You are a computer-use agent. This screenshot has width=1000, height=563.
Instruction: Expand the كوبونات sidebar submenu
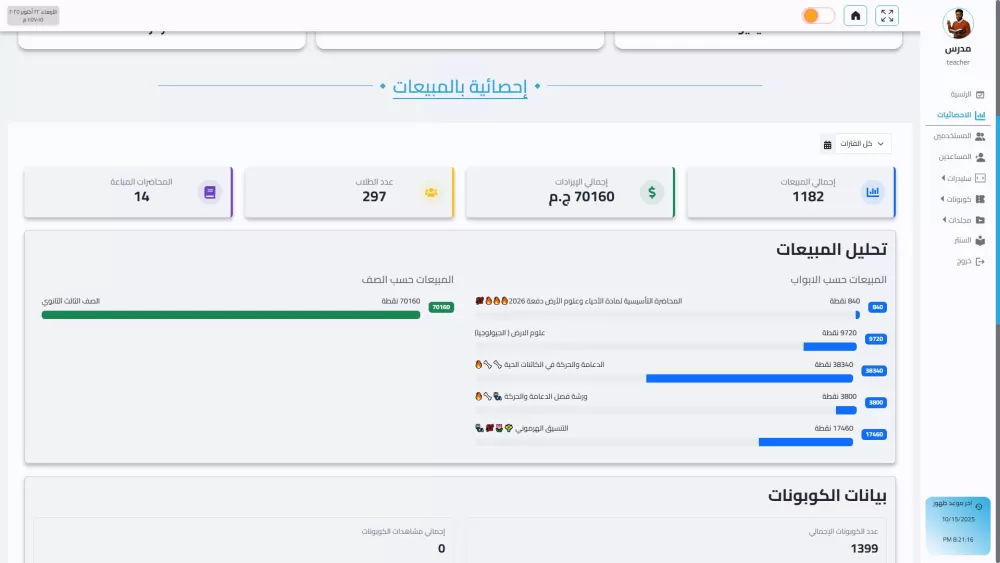960,199
